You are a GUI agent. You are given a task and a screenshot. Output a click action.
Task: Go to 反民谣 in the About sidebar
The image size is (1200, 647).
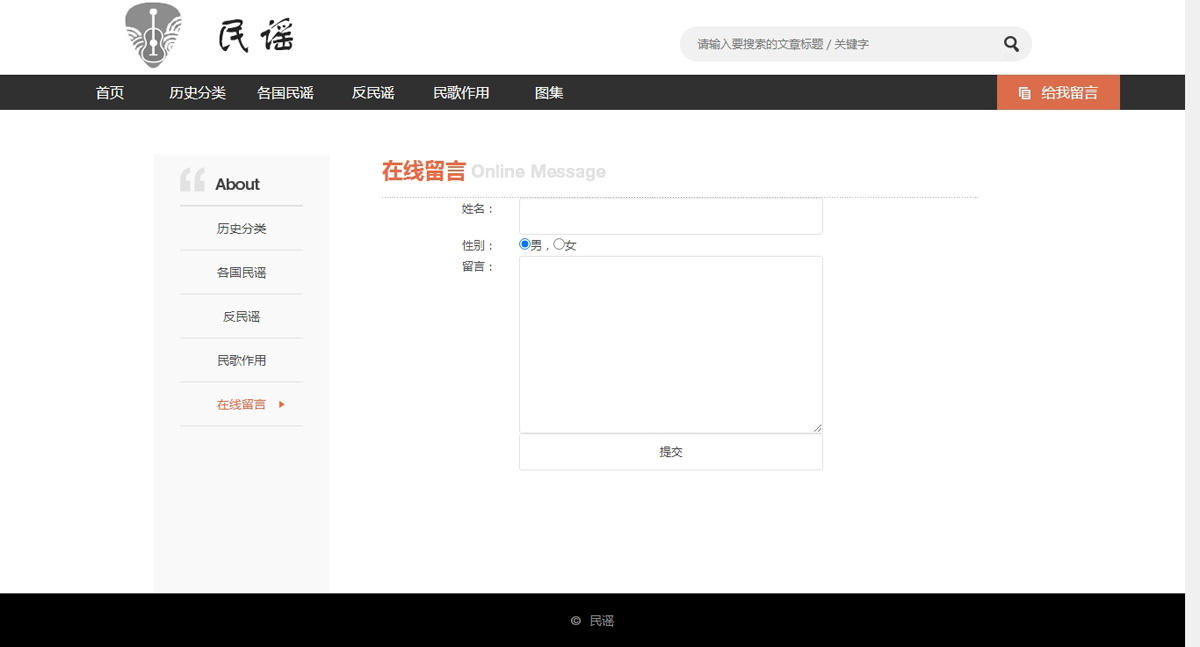tap(241, 316)
